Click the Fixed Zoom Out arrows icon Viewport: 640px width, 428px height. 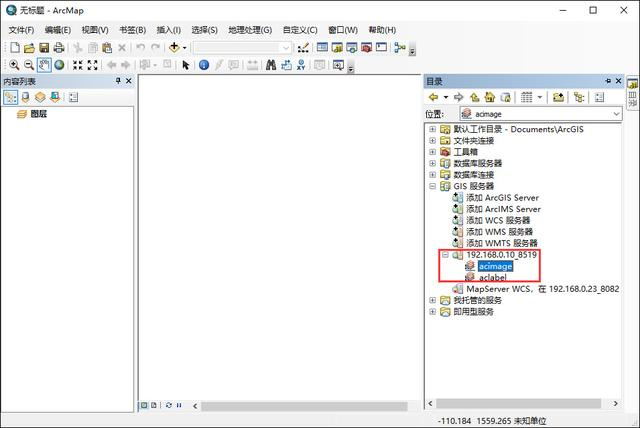click(x=93, y=65)
